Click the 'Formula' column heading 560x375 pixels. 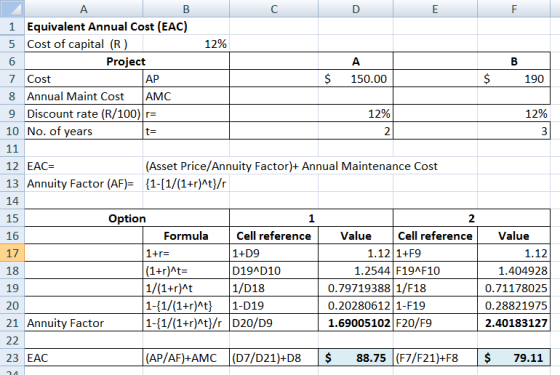tap(186, 236)
